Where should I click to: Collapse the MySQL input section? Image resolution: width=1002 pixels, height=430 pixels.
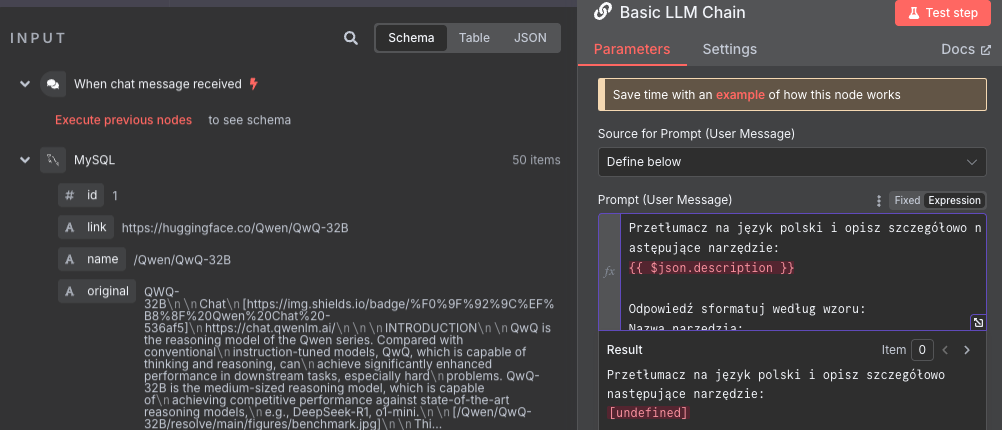coord(25,160)
